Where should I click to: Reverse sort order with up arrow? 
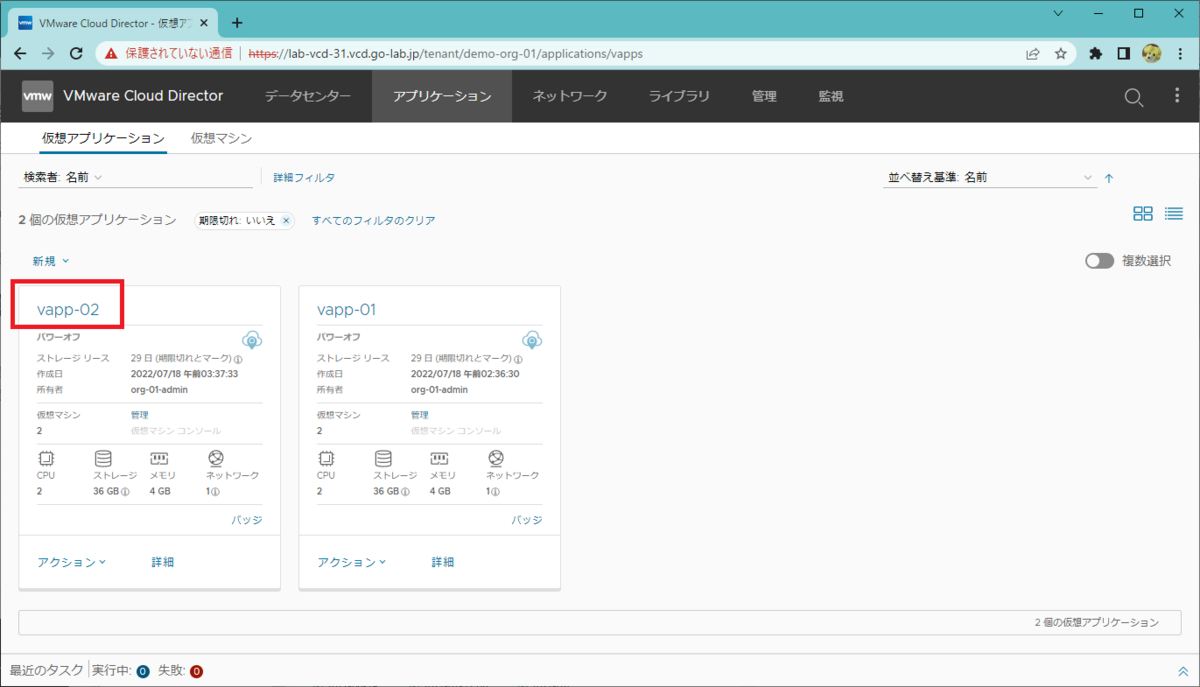coord(1108,178)
